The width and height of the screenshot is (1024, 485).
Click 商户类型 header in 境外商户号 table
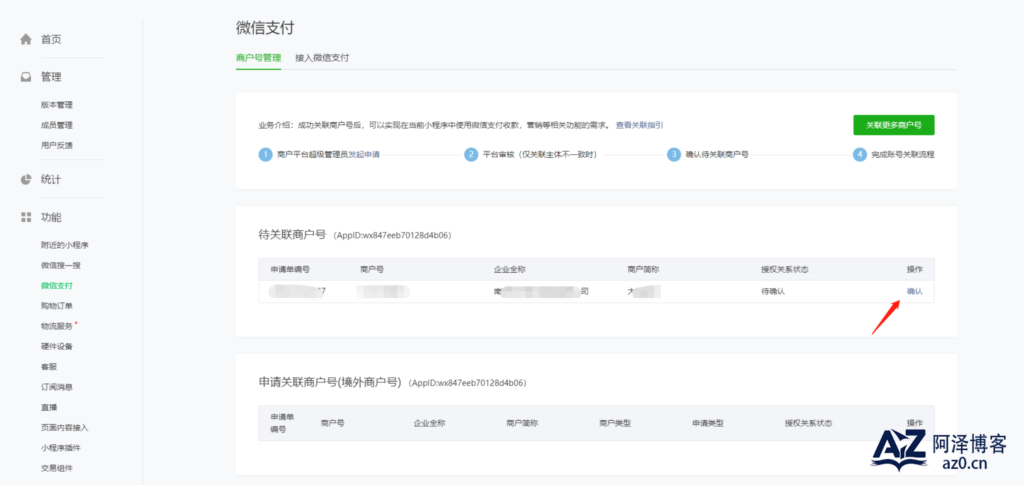point(615,423)
